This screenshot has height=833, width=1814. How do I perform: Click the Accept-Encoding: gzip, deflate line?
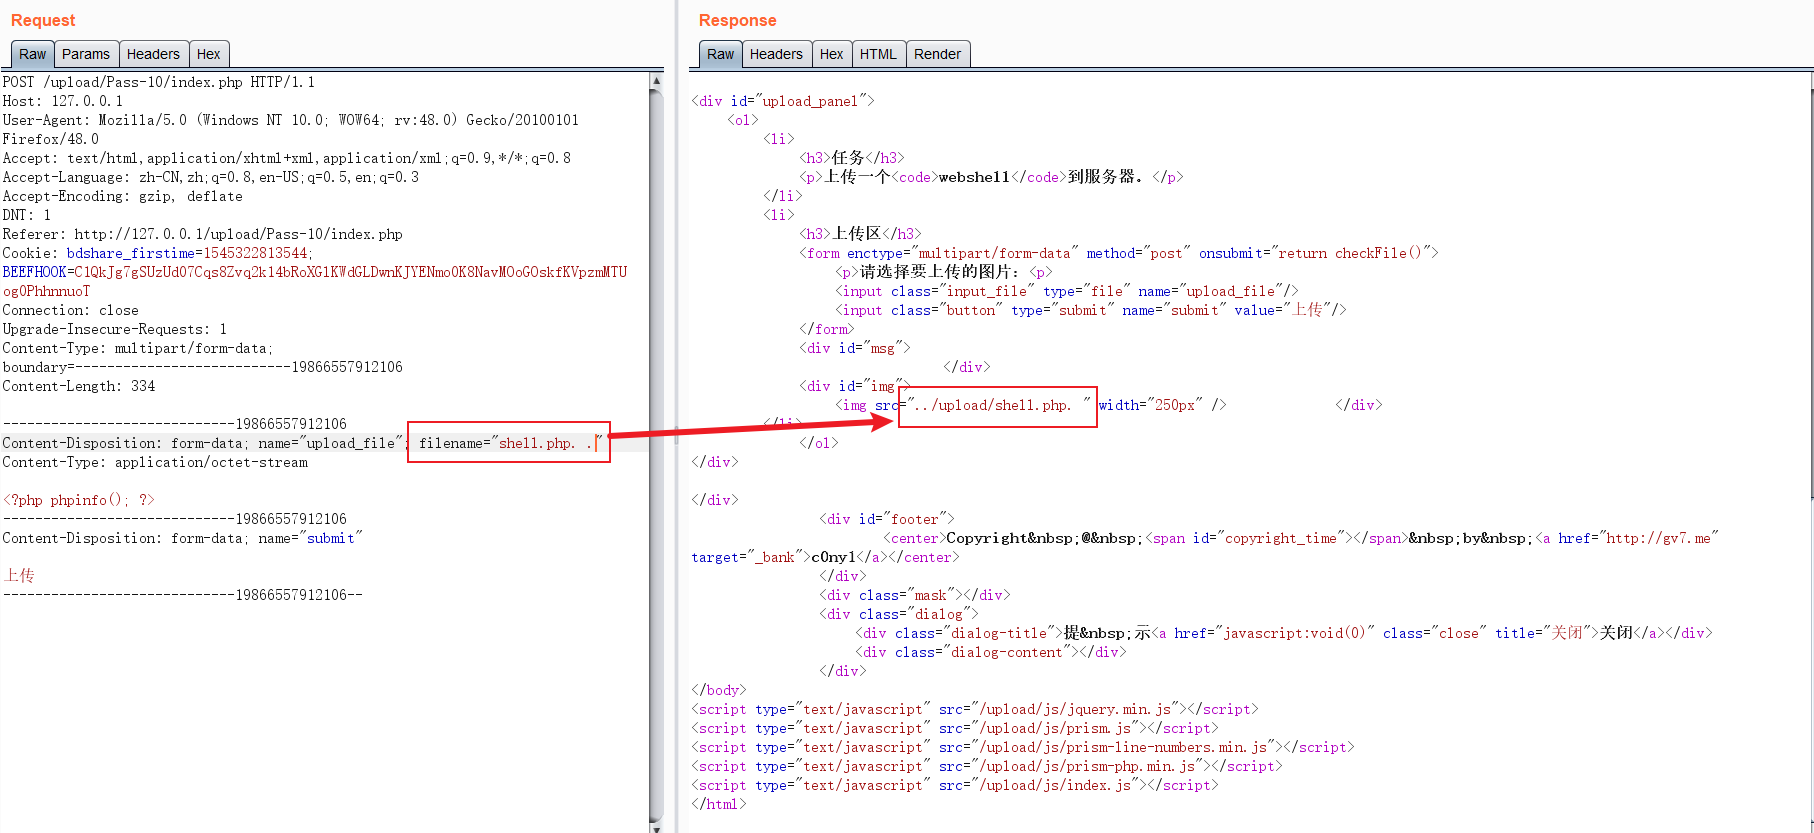(122, 196)
